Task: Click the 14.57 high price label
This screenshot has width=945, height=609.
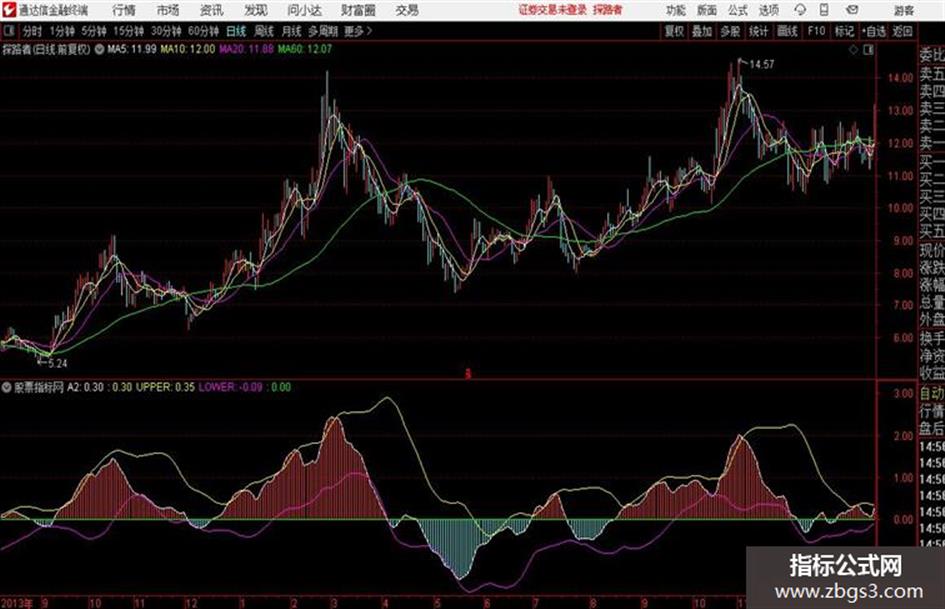Action: (762, 65)
